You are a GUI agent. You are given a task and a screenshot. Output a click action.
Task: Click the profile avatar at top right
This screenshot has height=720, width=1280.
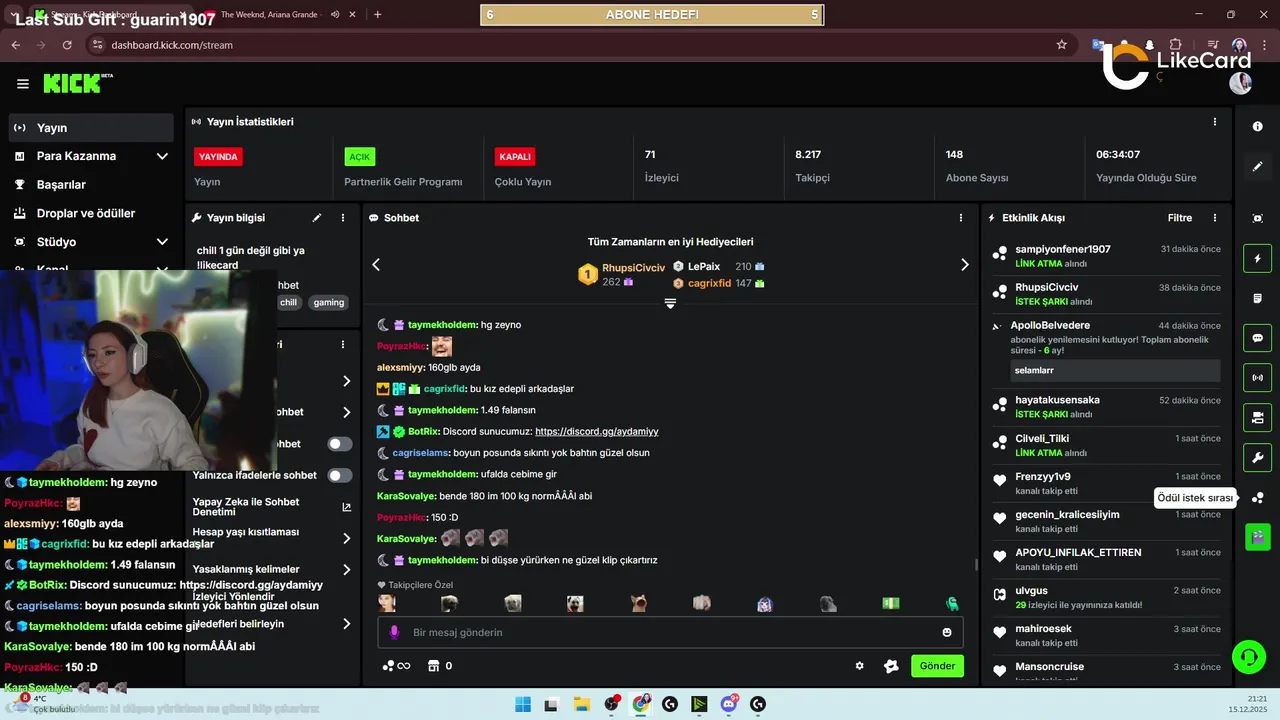[x=1240, y=83]
